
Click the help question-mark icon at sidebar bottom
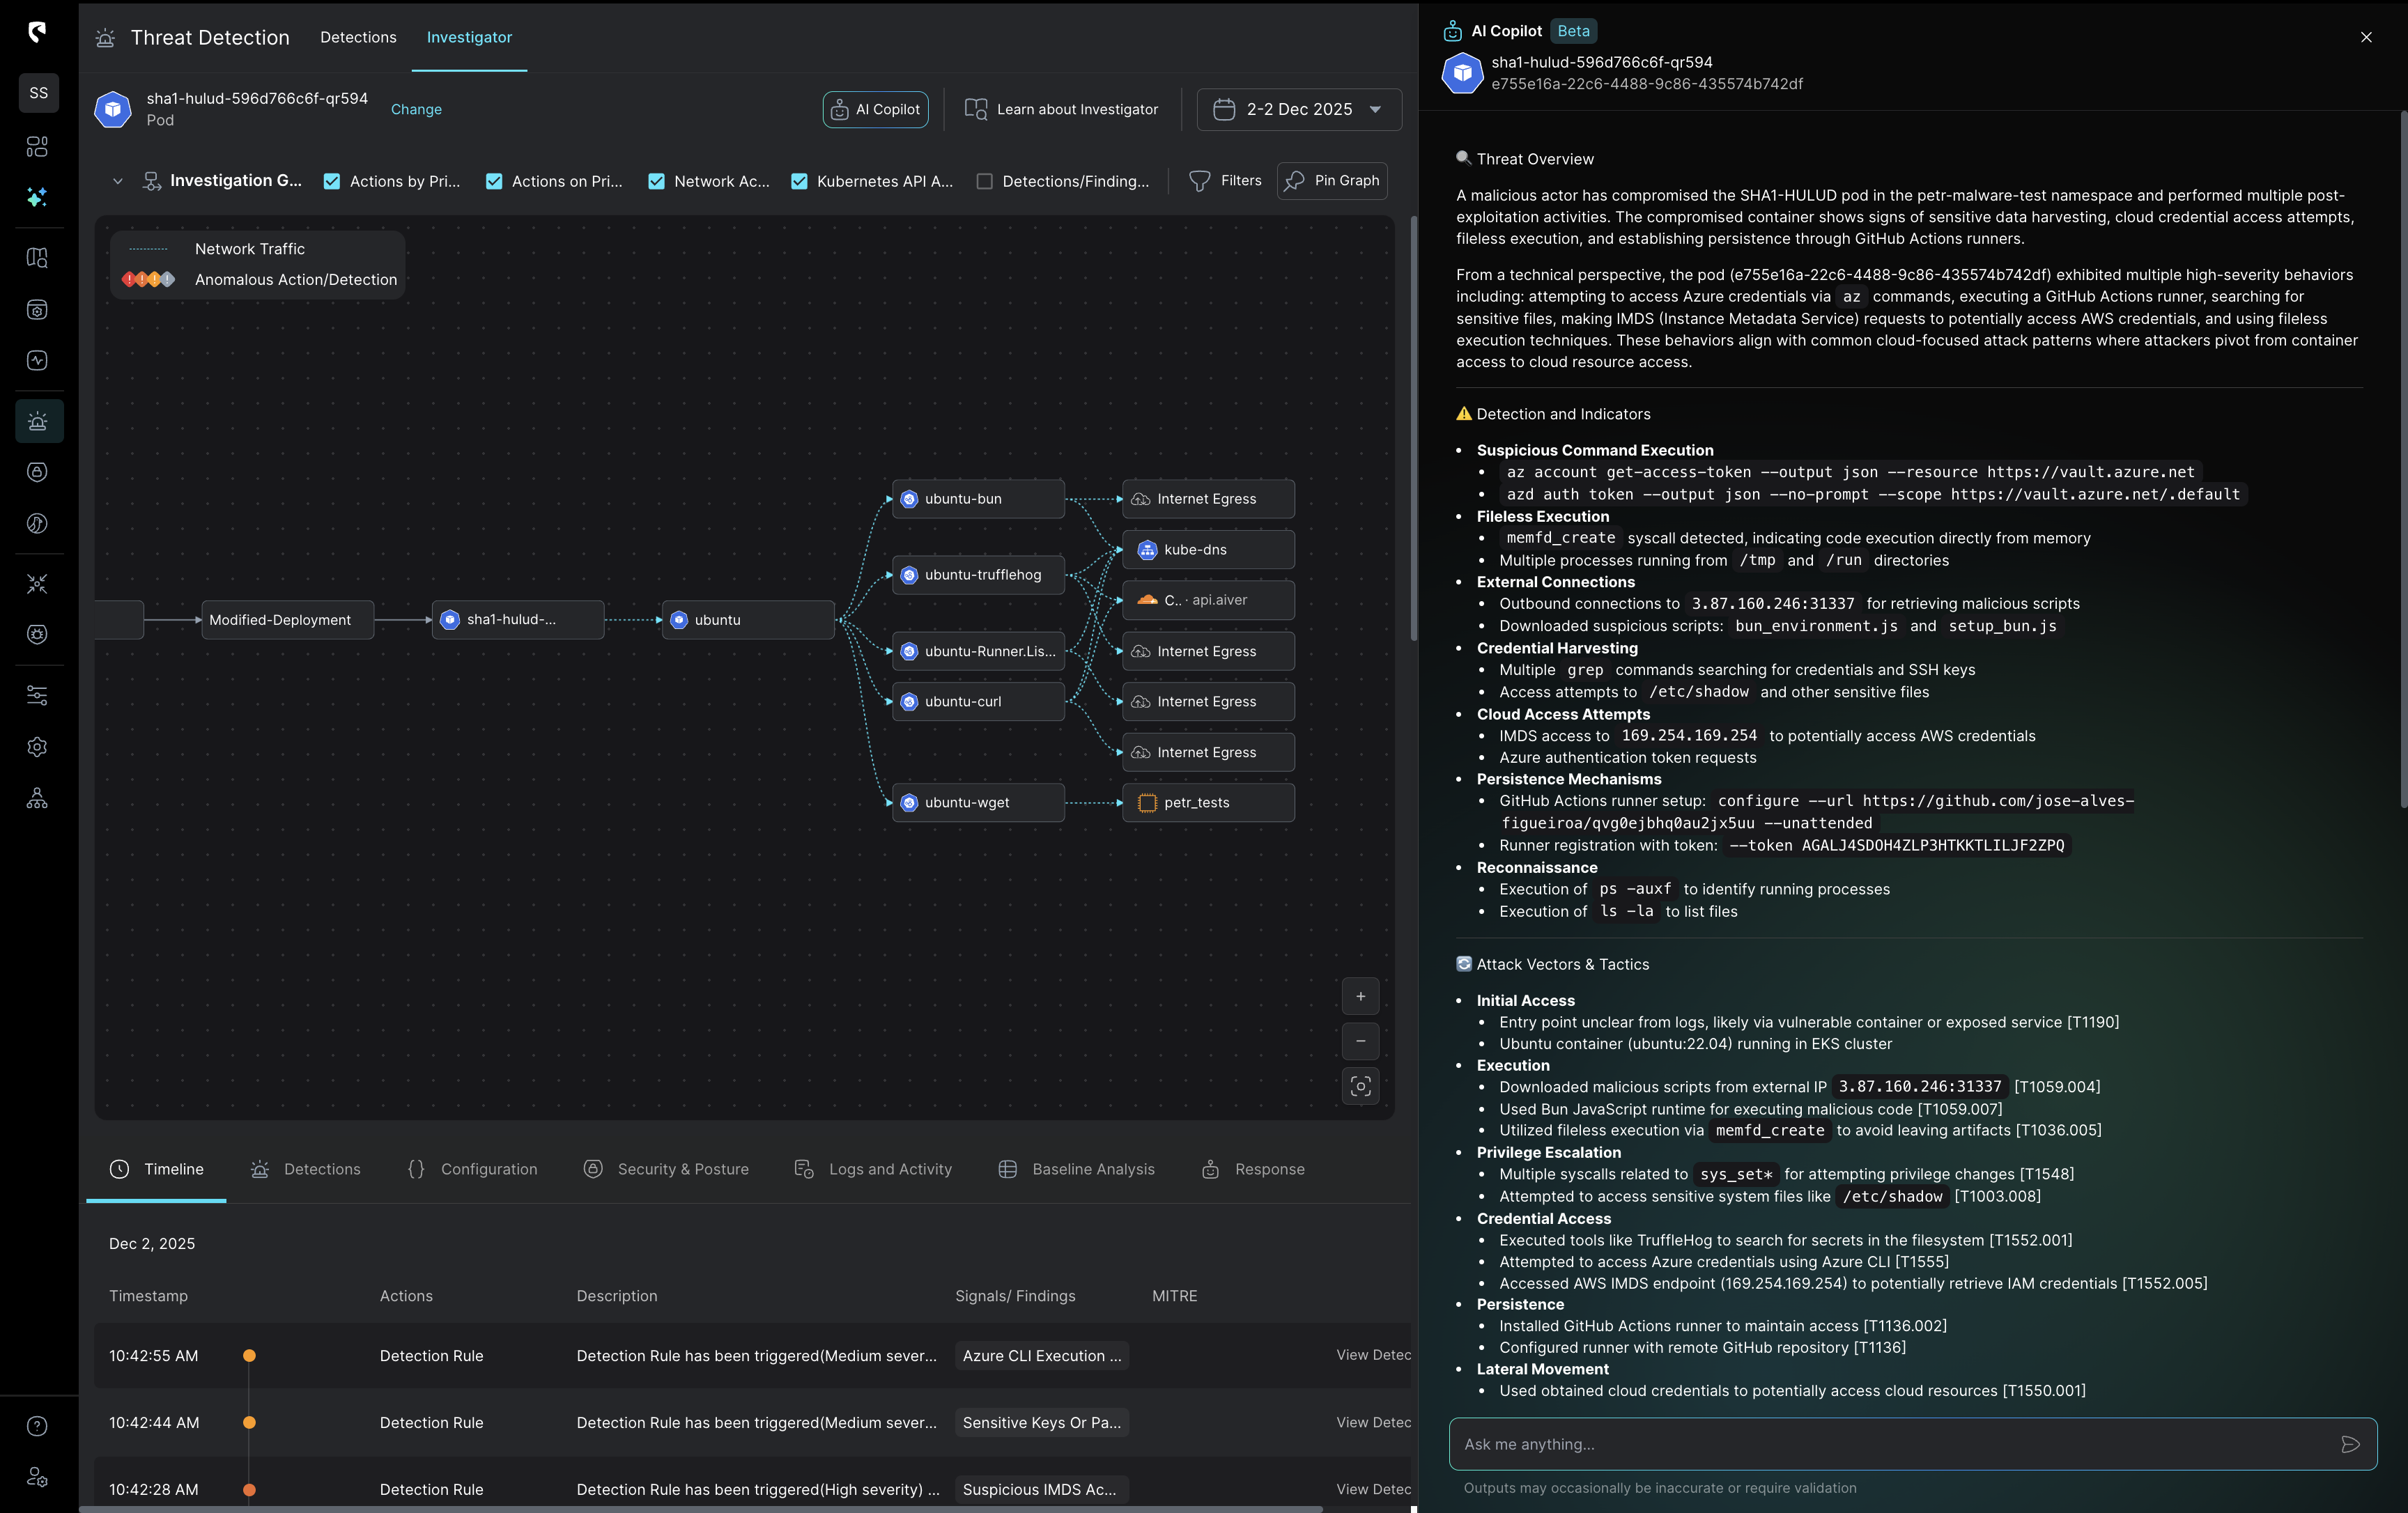[37, 1427]
